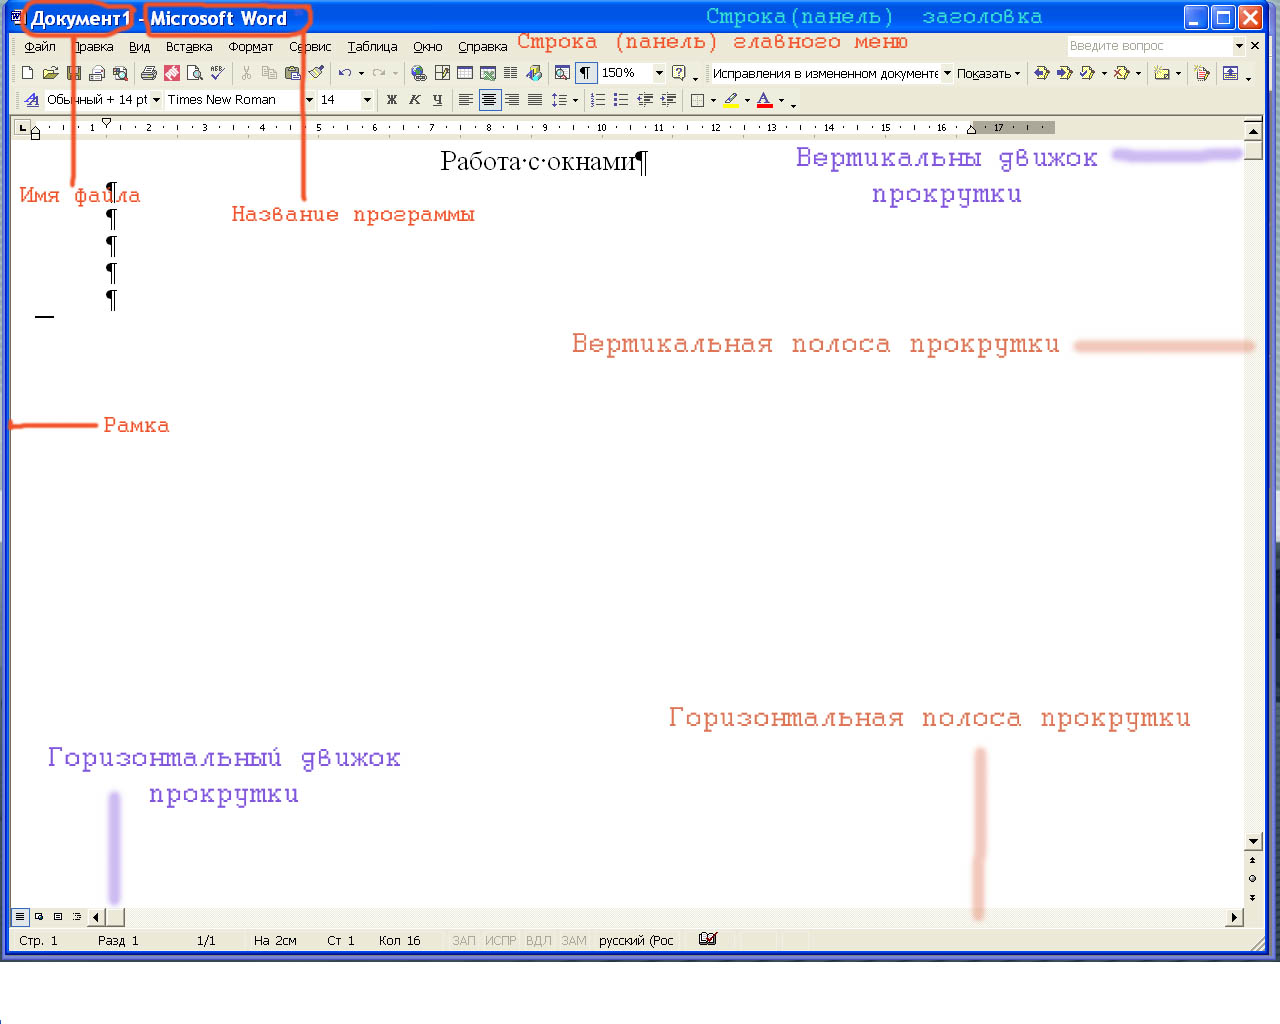Apply red font color A
The width and height of the screenshot is (1280, 1024).
click(x=765, y=100)
